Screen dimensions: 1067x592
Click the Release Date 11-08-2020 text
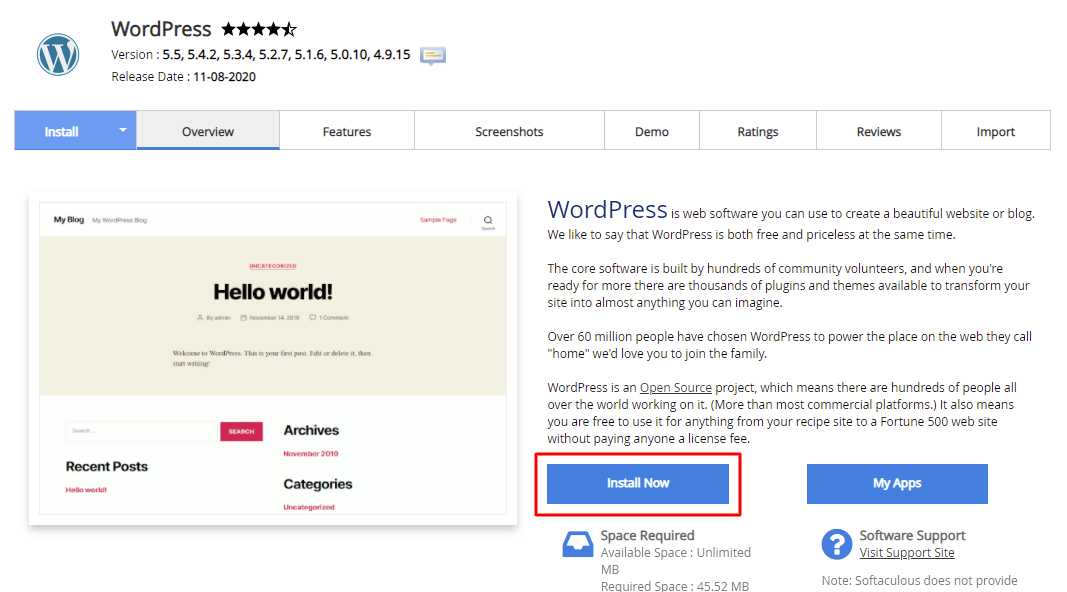pyautogui.click(x=184, y=77)
